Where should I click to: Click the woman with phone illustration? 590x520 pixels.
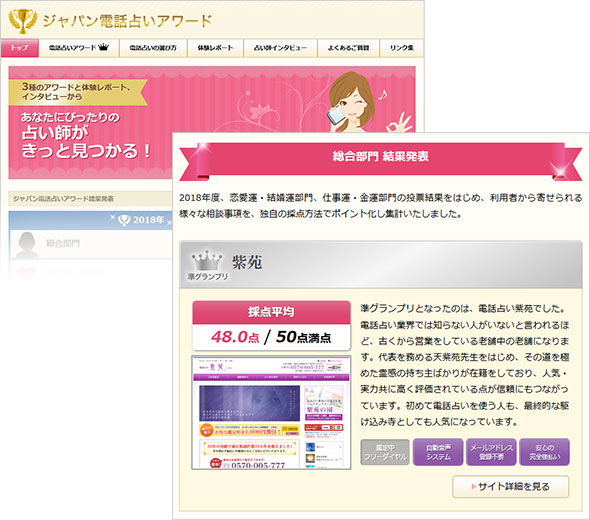coord(352,102)
